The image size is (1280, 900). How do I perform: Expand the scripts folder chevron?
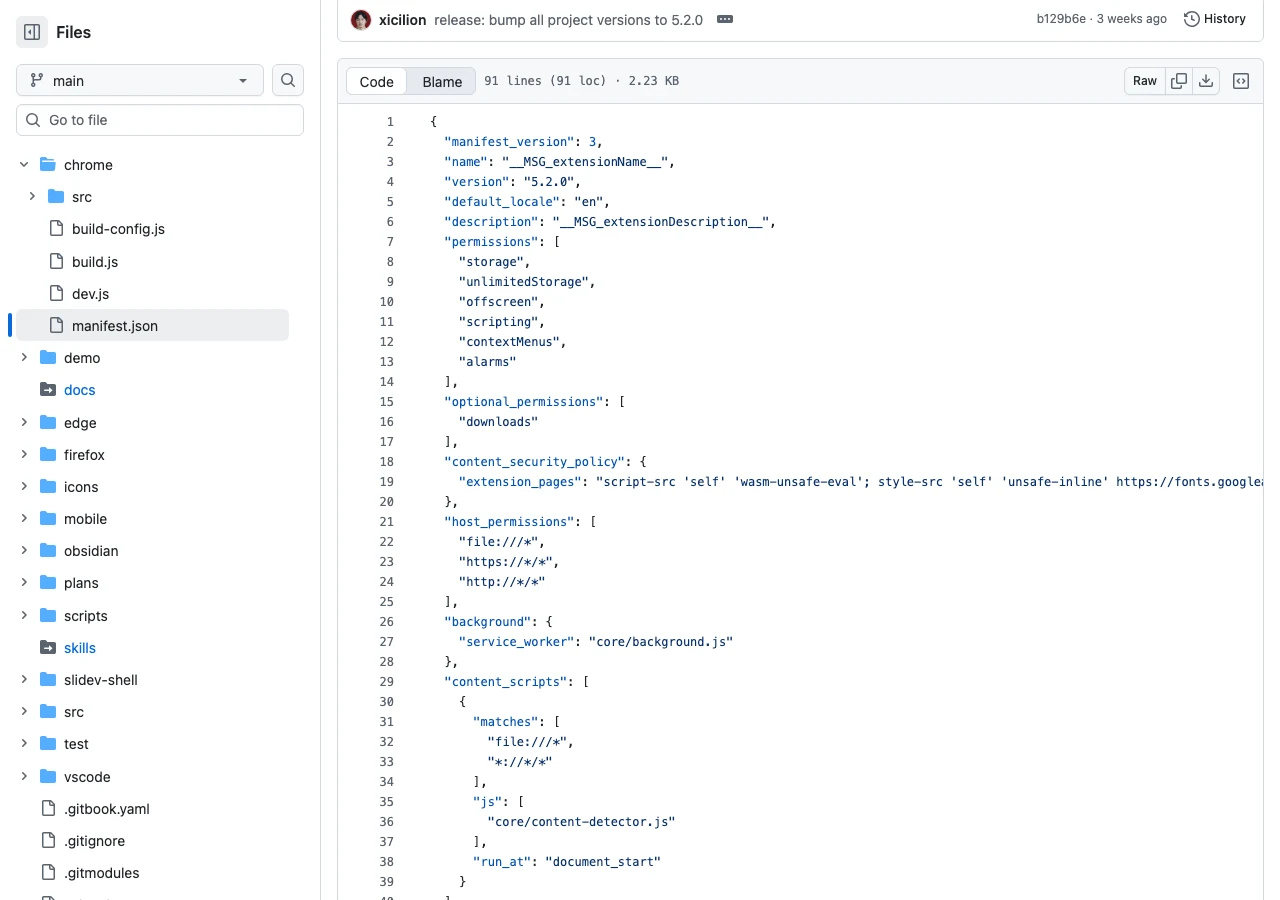pyautogui.click(x=24, y=616)
